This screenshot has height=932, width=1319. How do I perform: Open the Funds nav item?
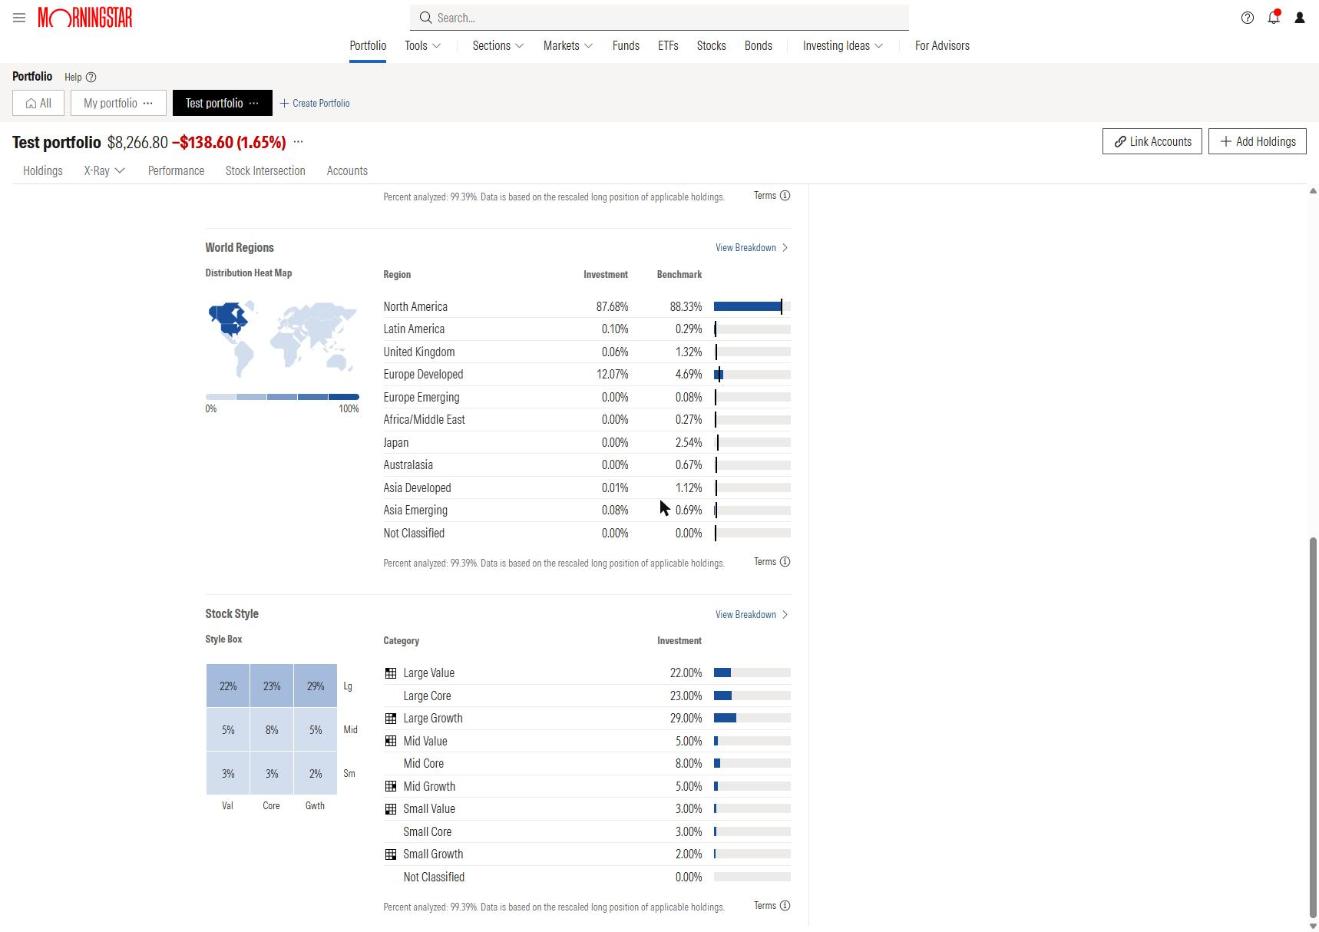[x=626, y=46]
